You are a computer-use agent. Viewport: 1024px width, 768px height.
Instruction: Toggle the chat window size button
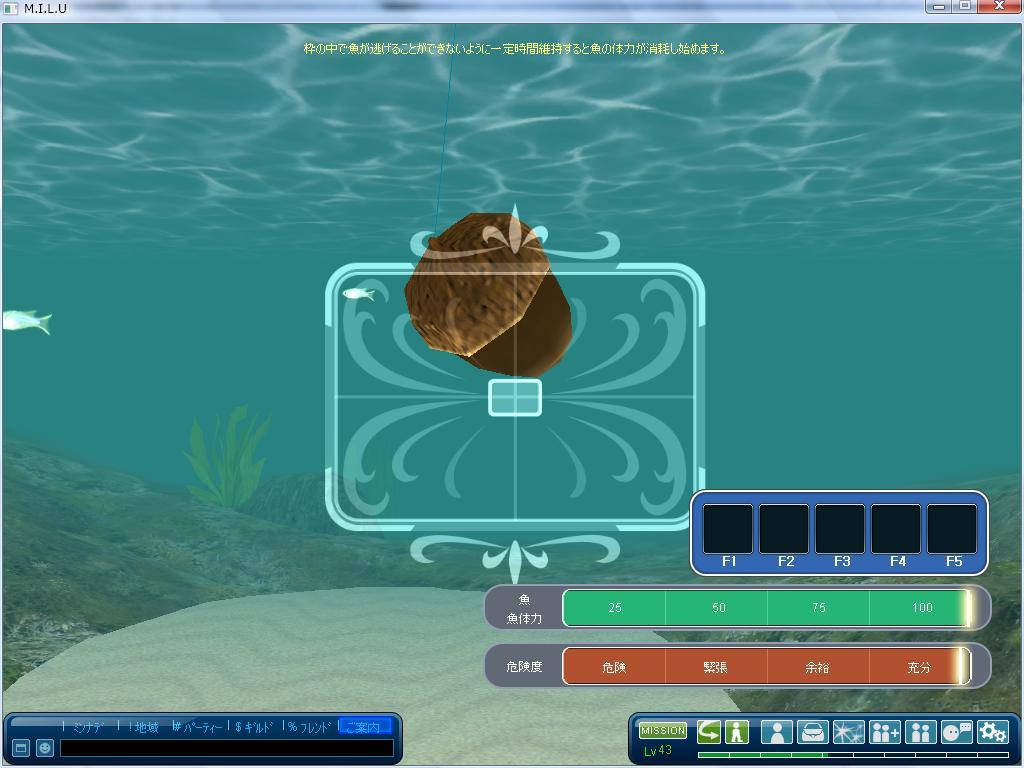click(21, 748)
